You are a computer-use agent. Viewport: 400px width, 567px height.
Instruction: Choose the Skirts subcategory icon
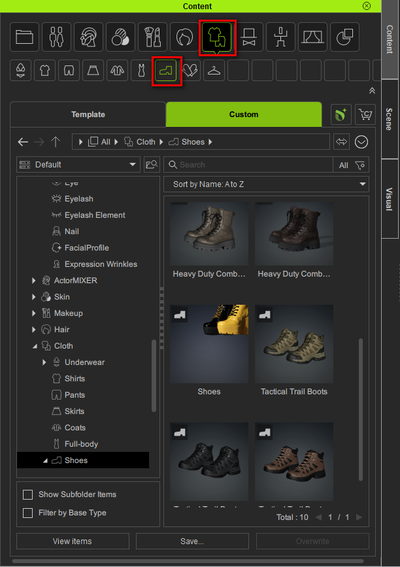pos(93,70)
